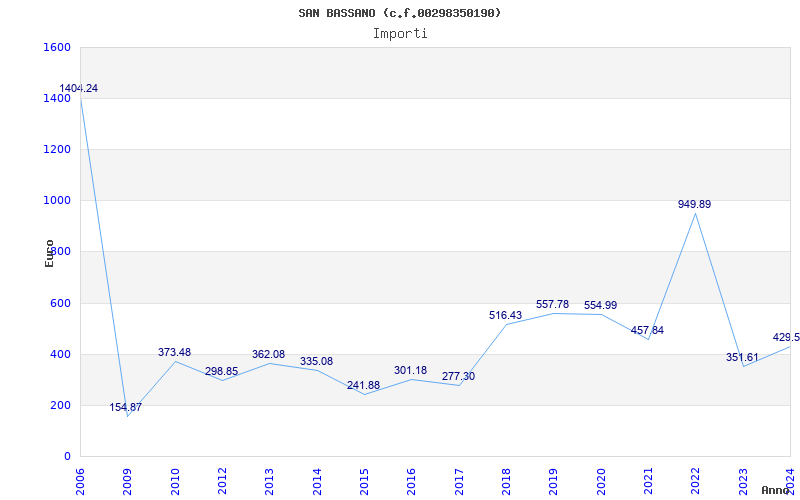Click the data label 1404.24
Image resolution: width=800 pixels, height=500 pixels.
click(x=79, y=88)
